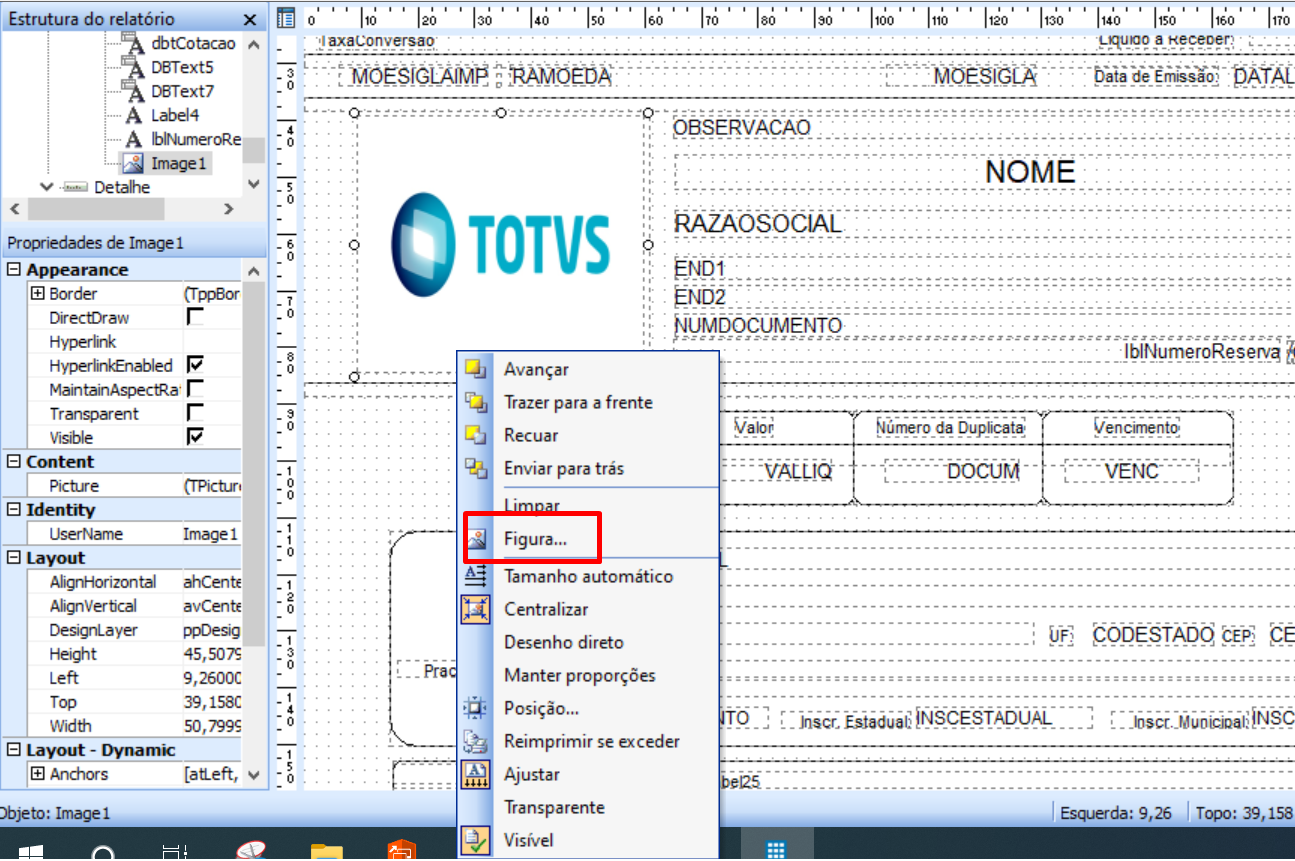
Task: Collapse the Layout - Dynamic group
Action: [14, 750]
